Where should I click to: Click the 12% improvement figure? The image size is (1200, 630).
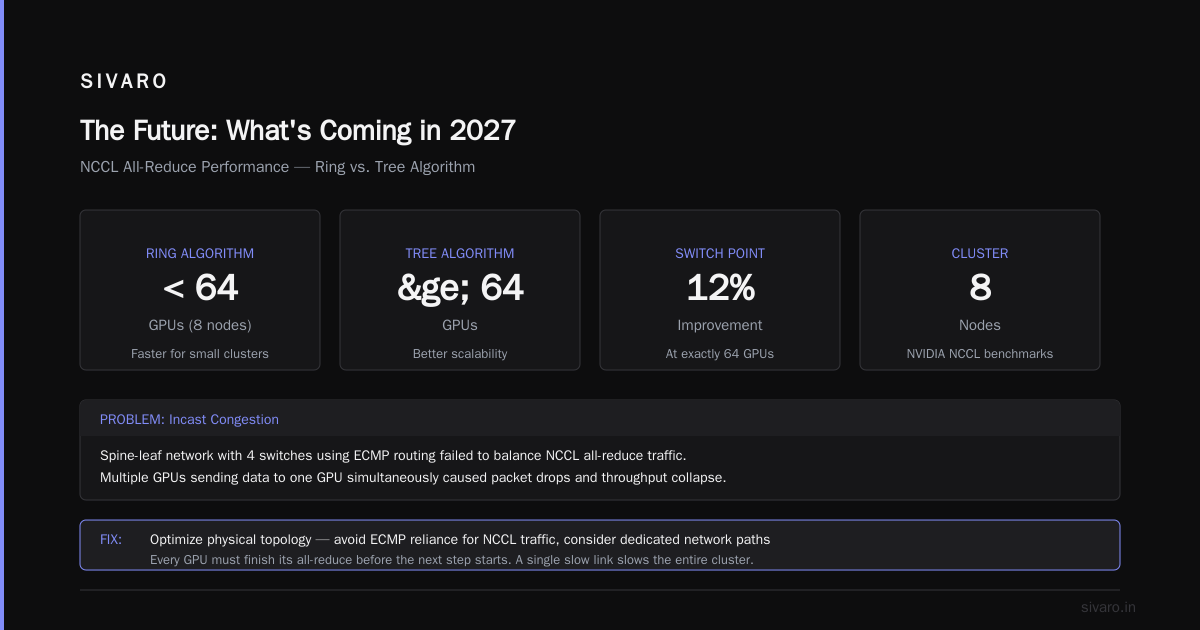point(720,288)
